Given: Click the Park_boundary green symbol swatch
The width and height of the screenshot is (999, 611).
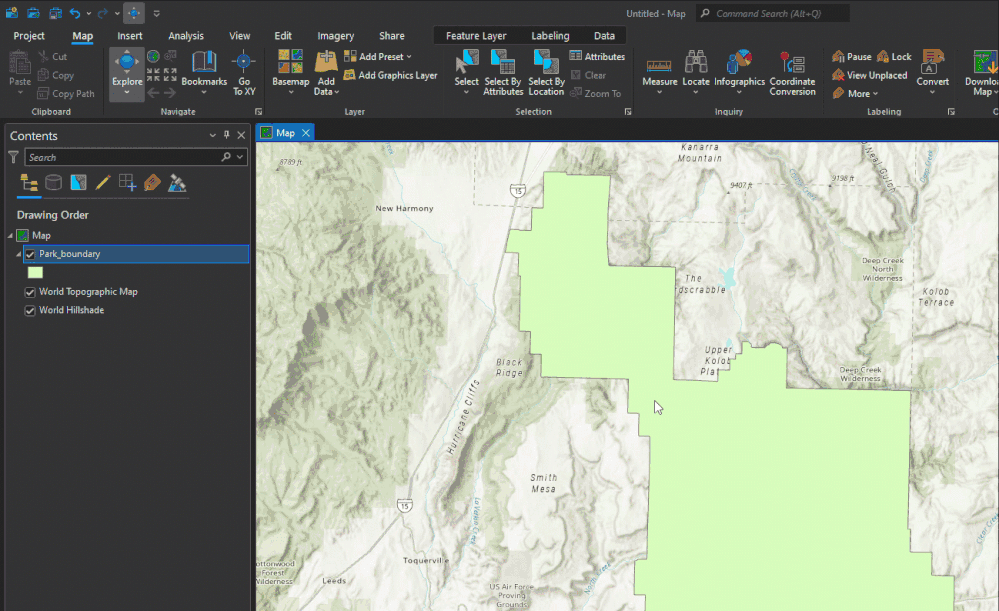Looking at the screenshot, I should (35, 272).
